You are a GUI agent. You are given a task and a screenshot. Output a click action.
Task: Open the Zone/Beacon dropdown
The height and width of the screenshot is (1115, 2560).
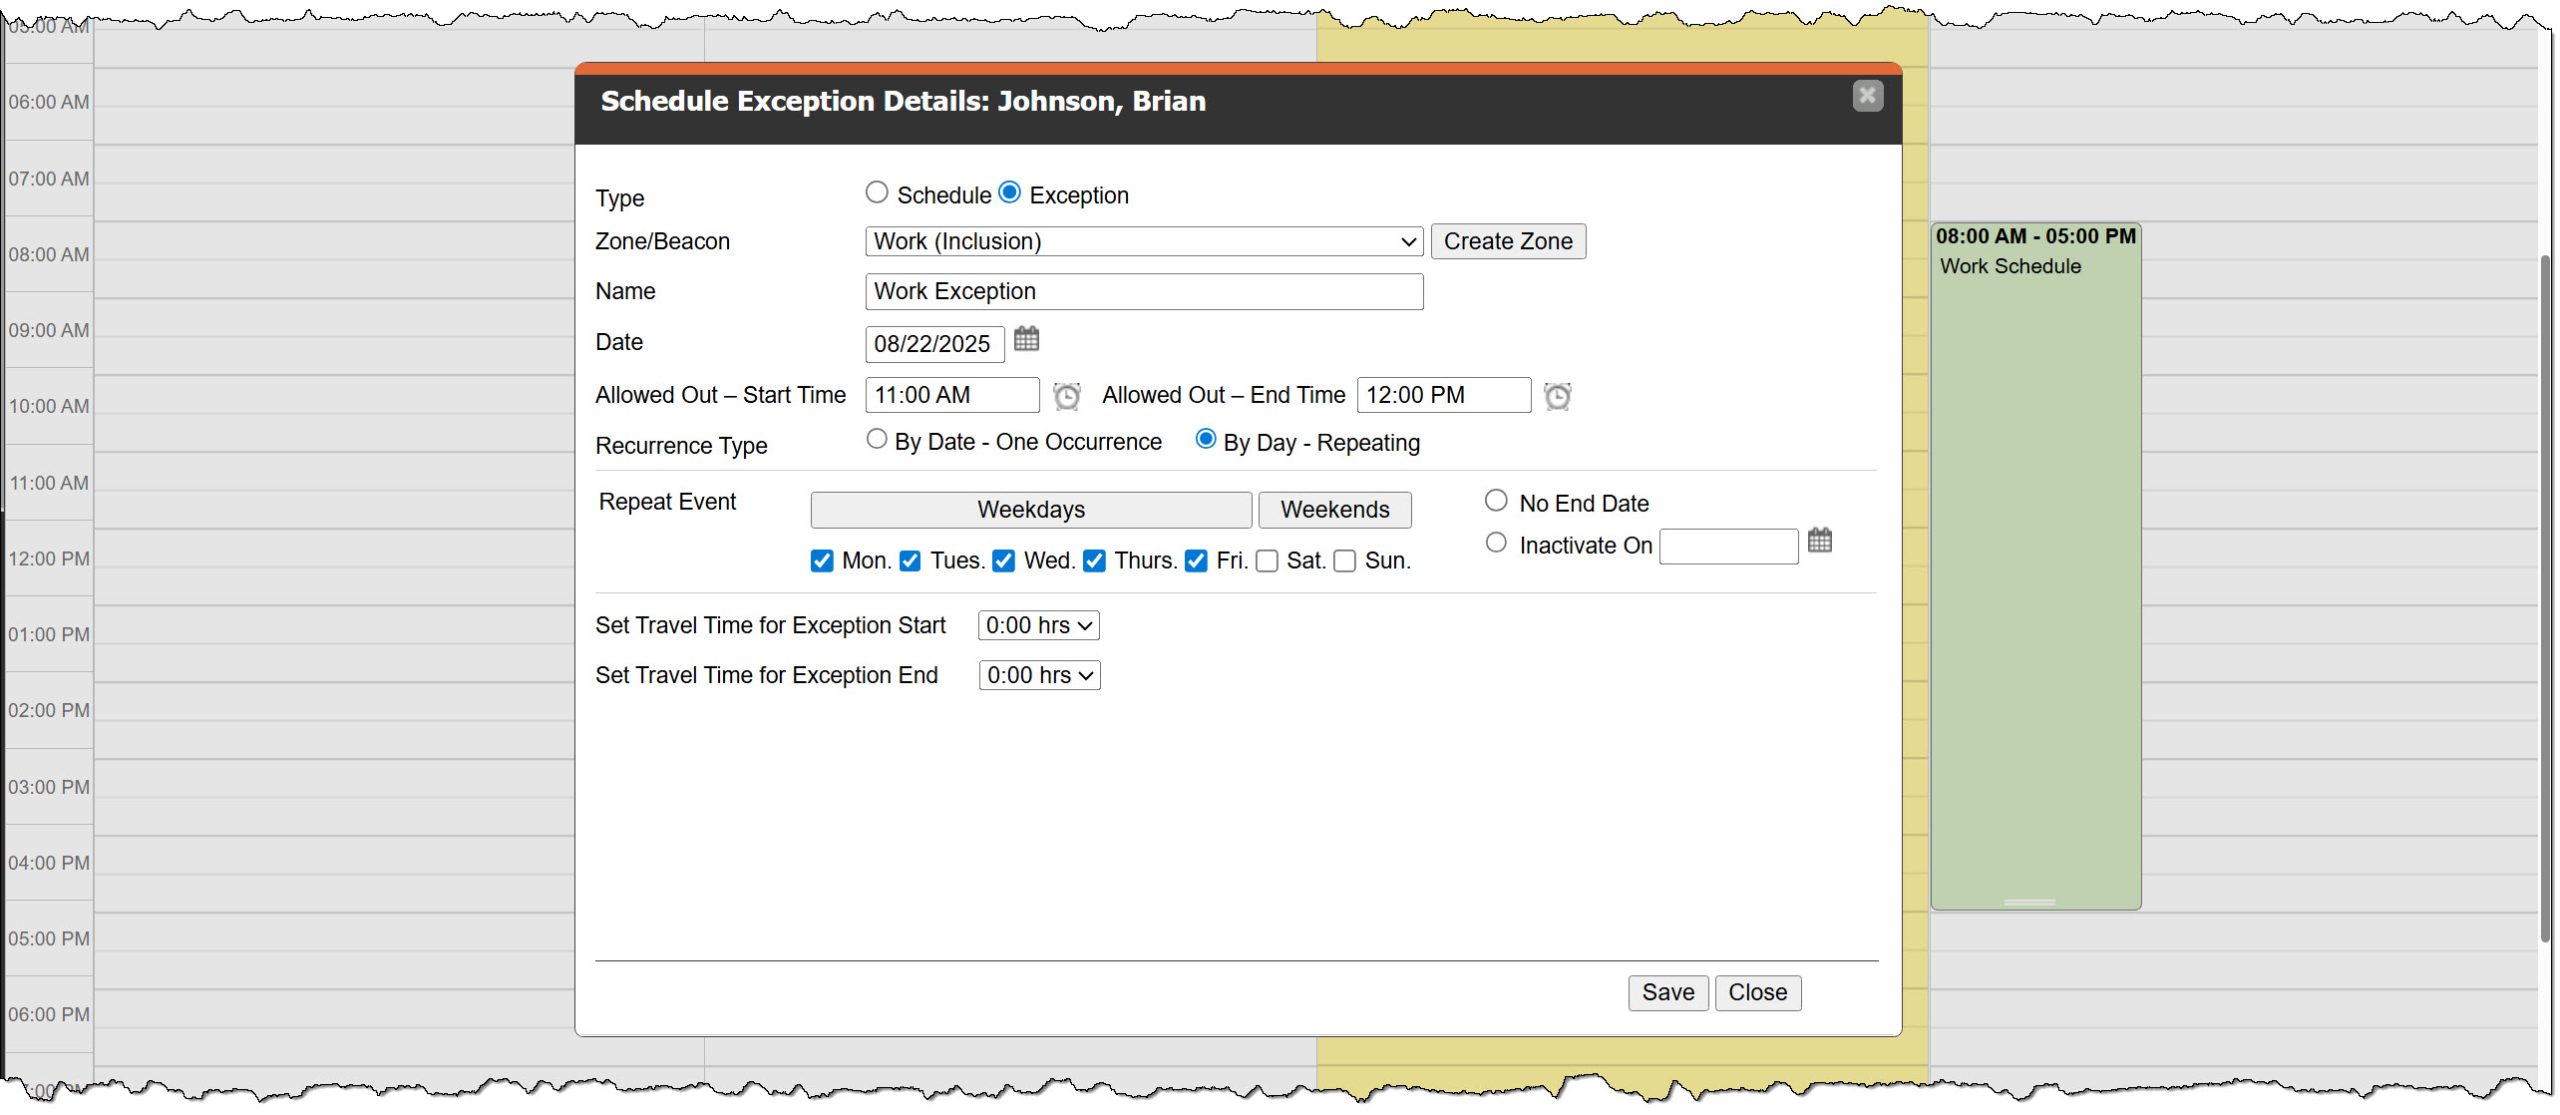pos(1143,242)
